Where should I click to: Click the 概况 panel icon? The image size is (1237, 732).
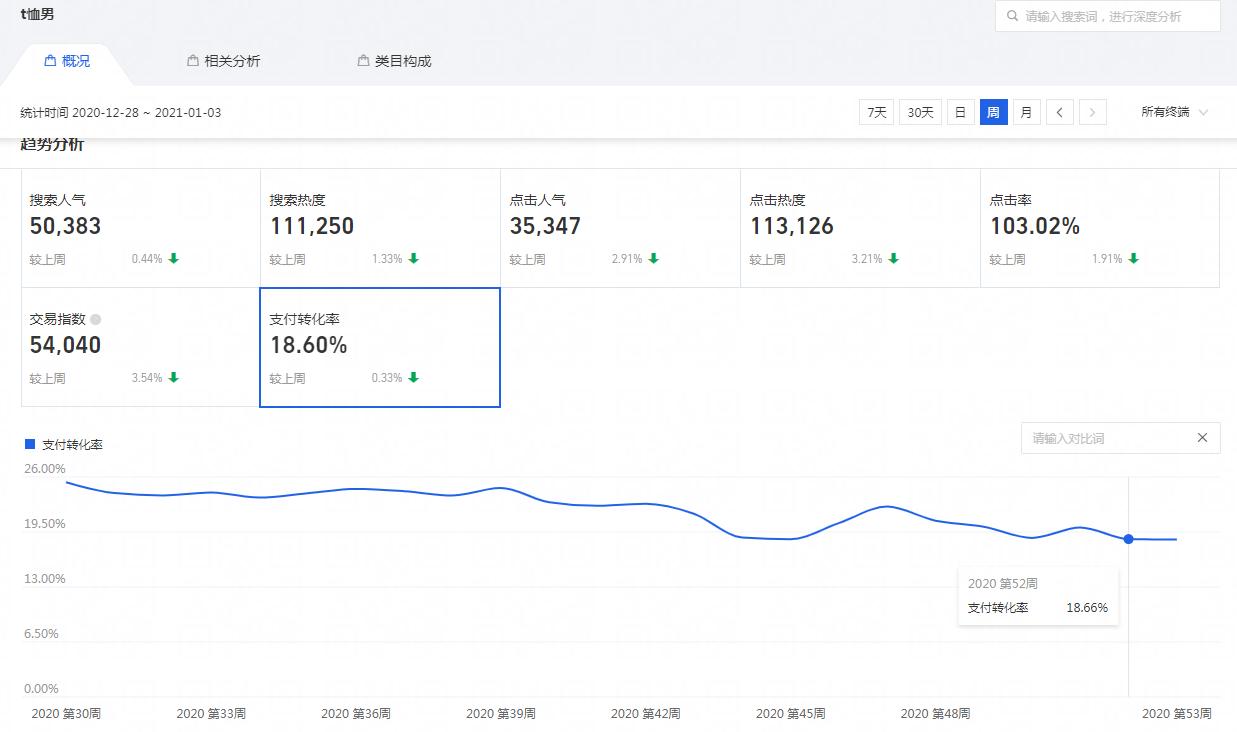point(51,60)
